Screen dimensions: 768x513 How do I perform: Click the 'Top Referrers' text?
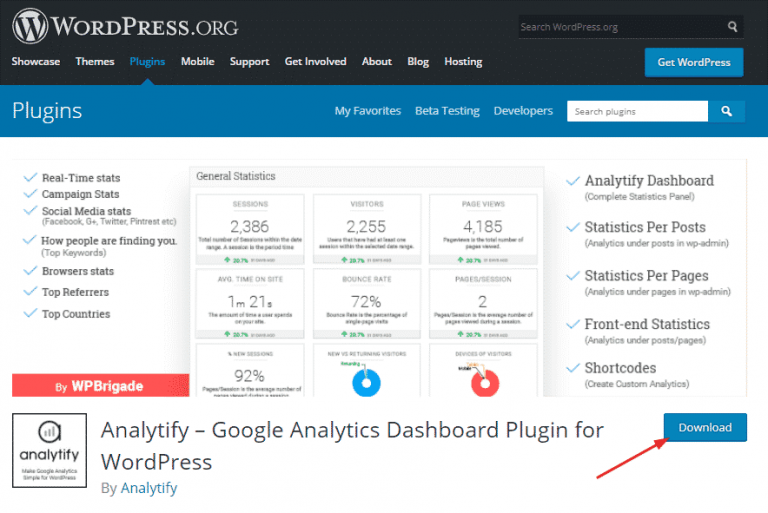point(75,292)
